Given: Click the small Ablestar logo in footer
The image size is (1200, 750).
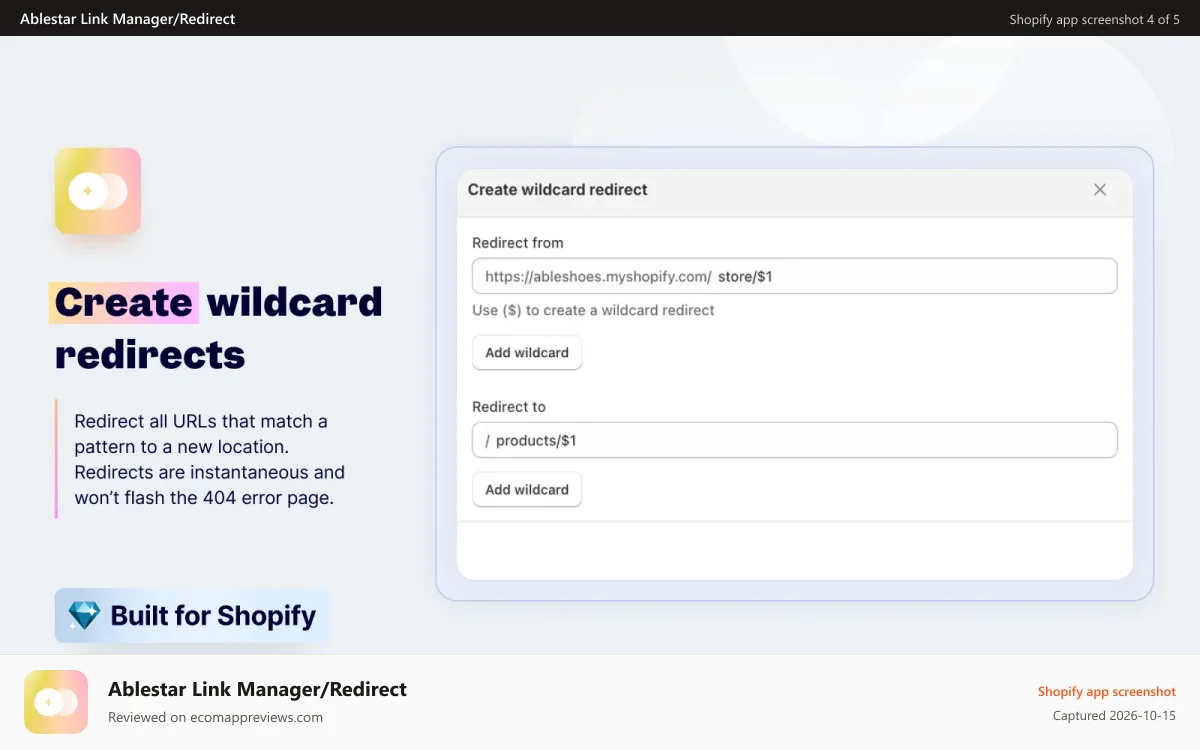Looking at the screenshot, I should 56,702.
